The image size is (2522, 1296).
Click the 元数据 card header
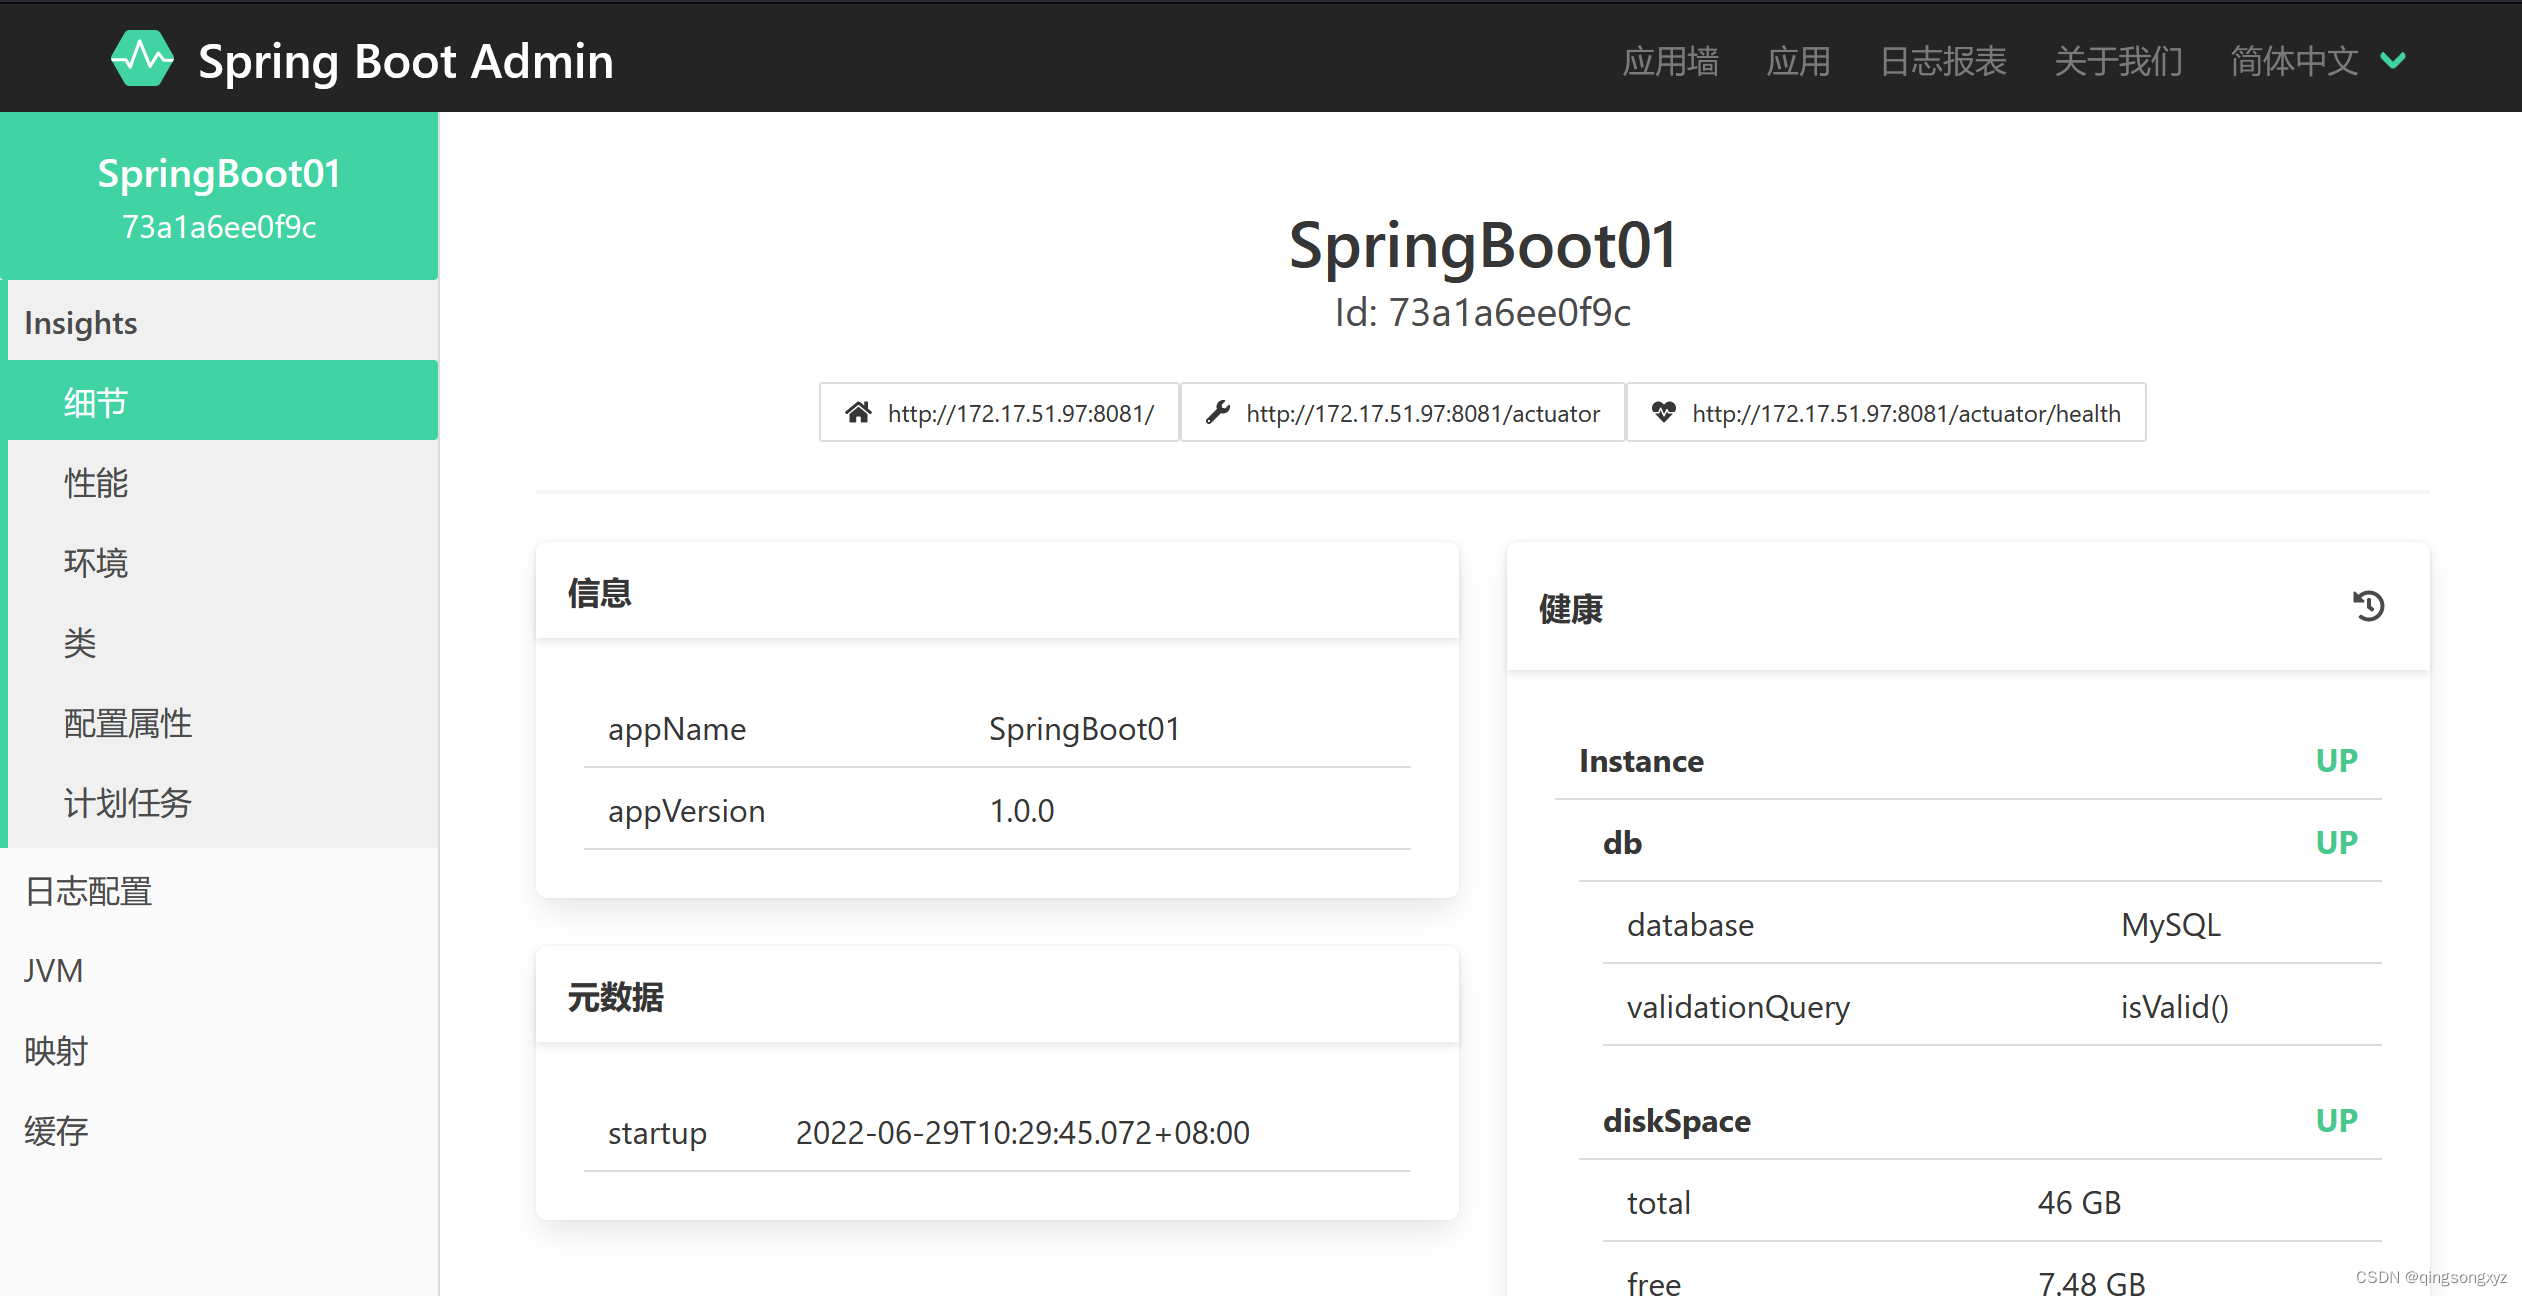point(997,996)
